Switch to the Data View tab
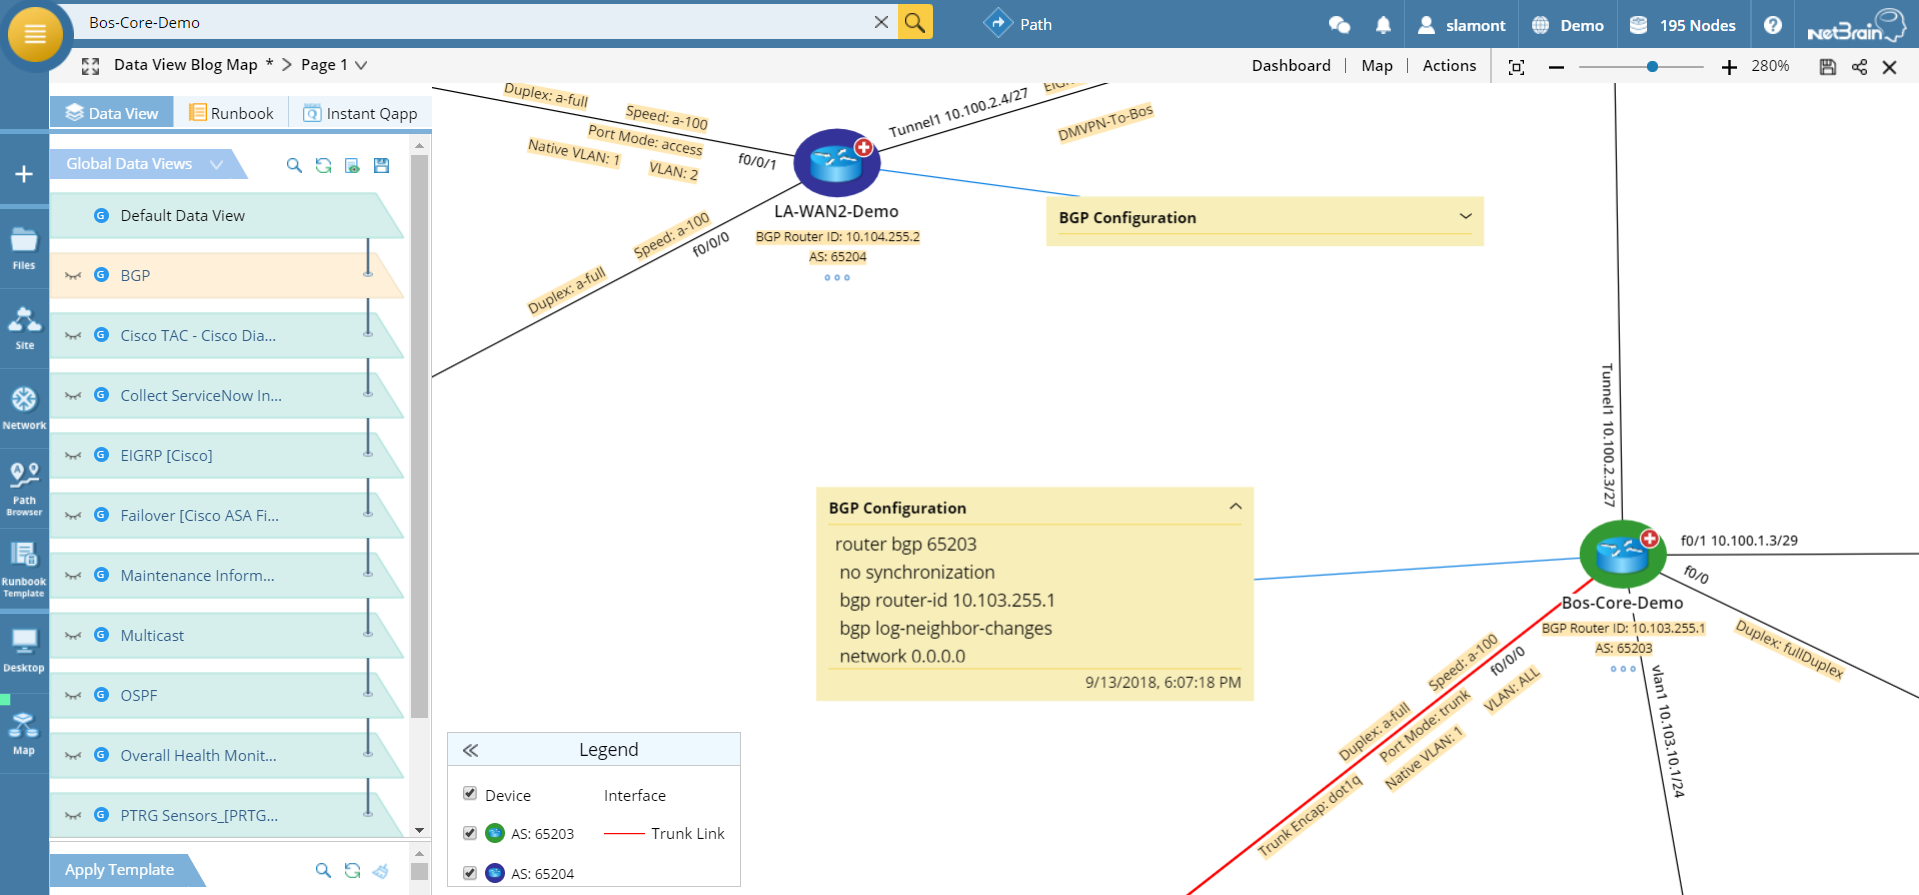Screen dimensions: 1919x895 click(112, 113)
